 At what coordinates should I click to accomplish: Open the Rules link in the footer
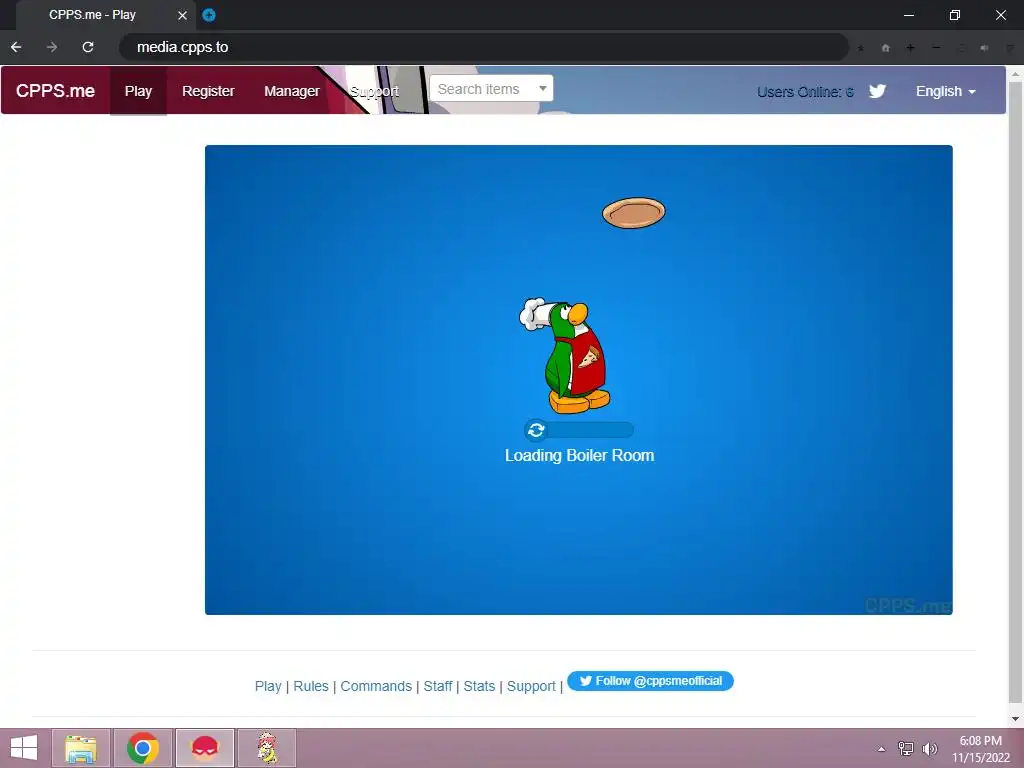tap(311, 686)
